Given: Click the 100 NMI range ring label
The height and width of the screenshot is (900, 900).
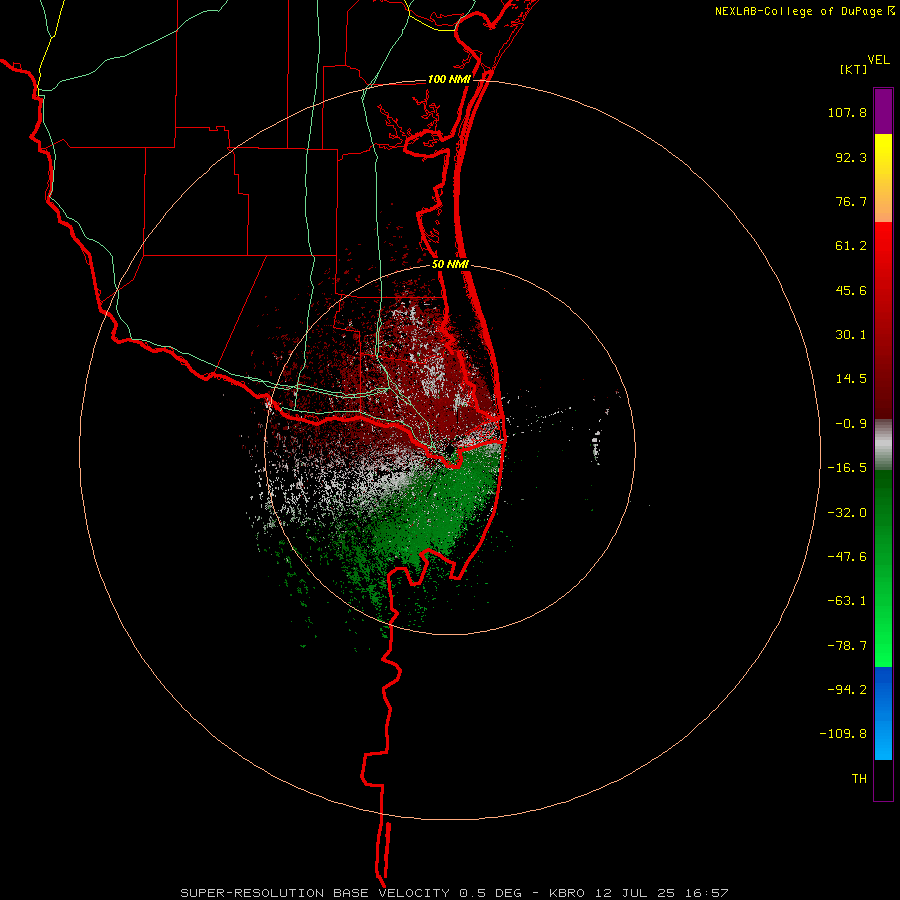Looking at the screenshot, I should 449,79.
